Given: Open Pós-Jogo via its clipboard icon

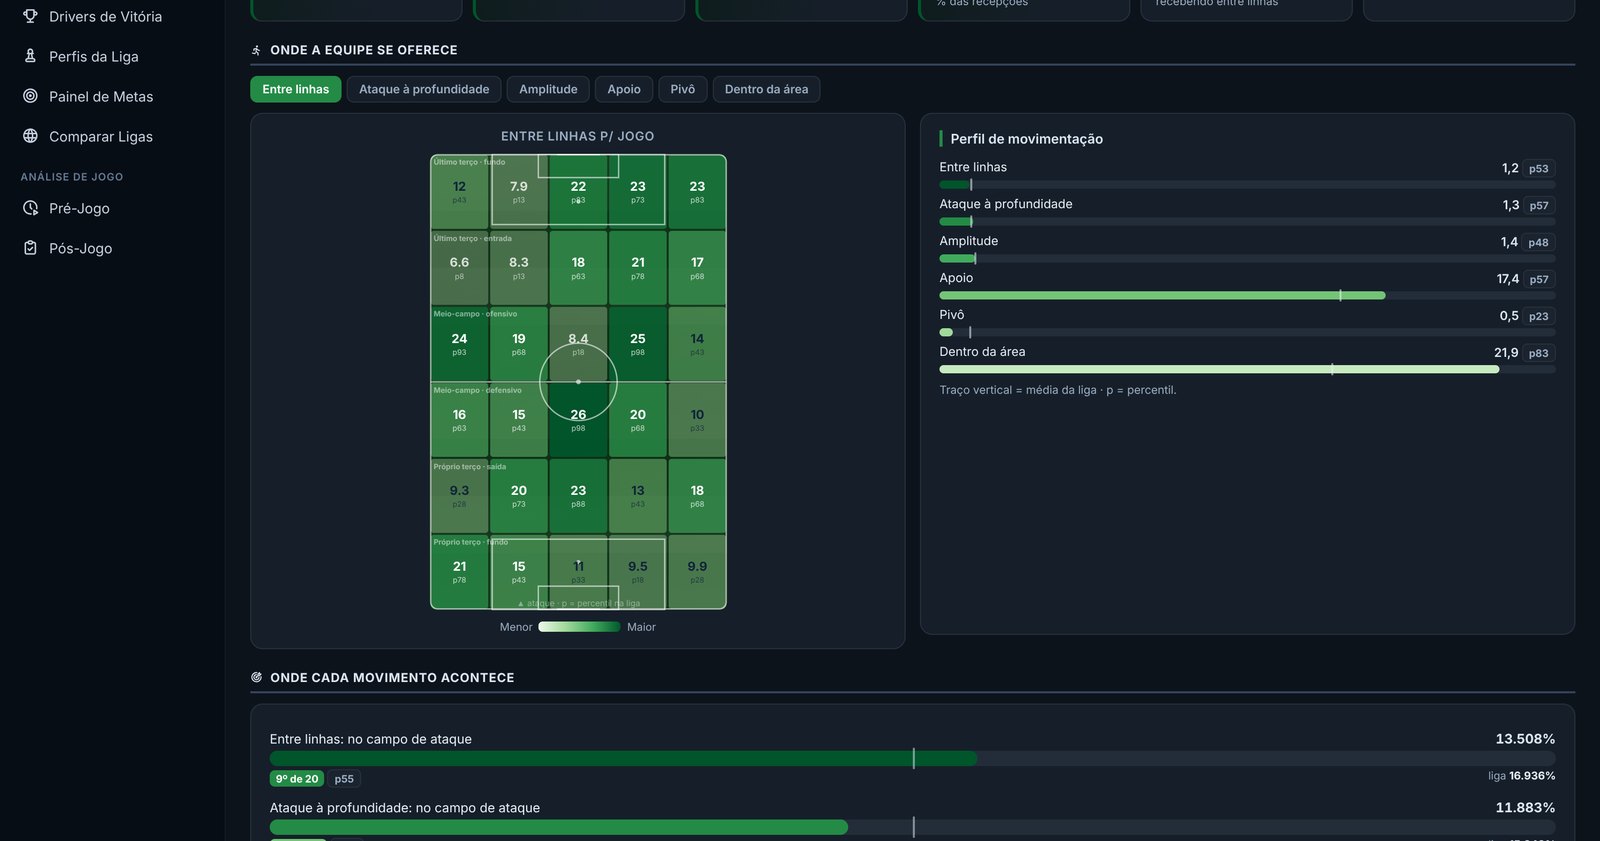Looking at the screenshot, I should 30,248.
